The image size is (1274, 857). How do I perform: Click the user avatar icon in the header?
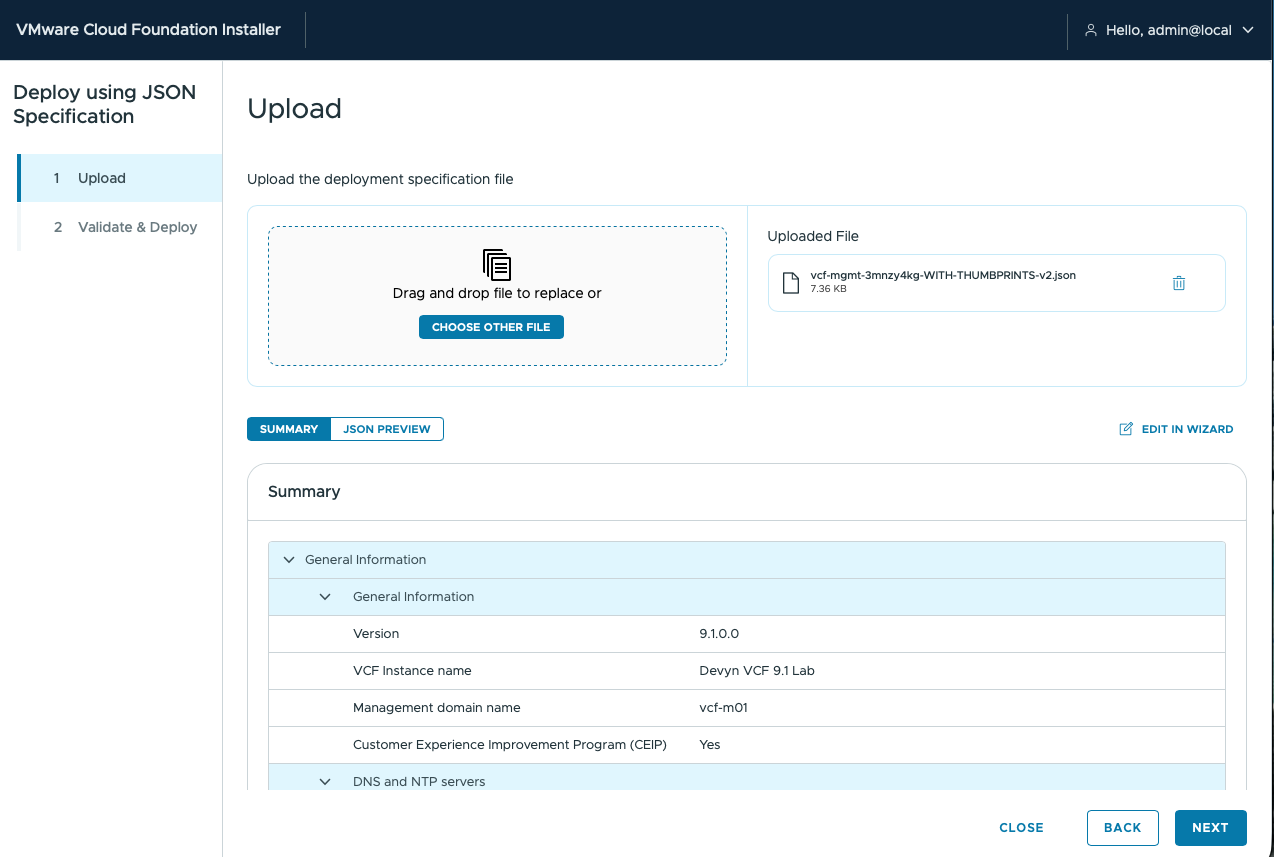[1091, 30]
